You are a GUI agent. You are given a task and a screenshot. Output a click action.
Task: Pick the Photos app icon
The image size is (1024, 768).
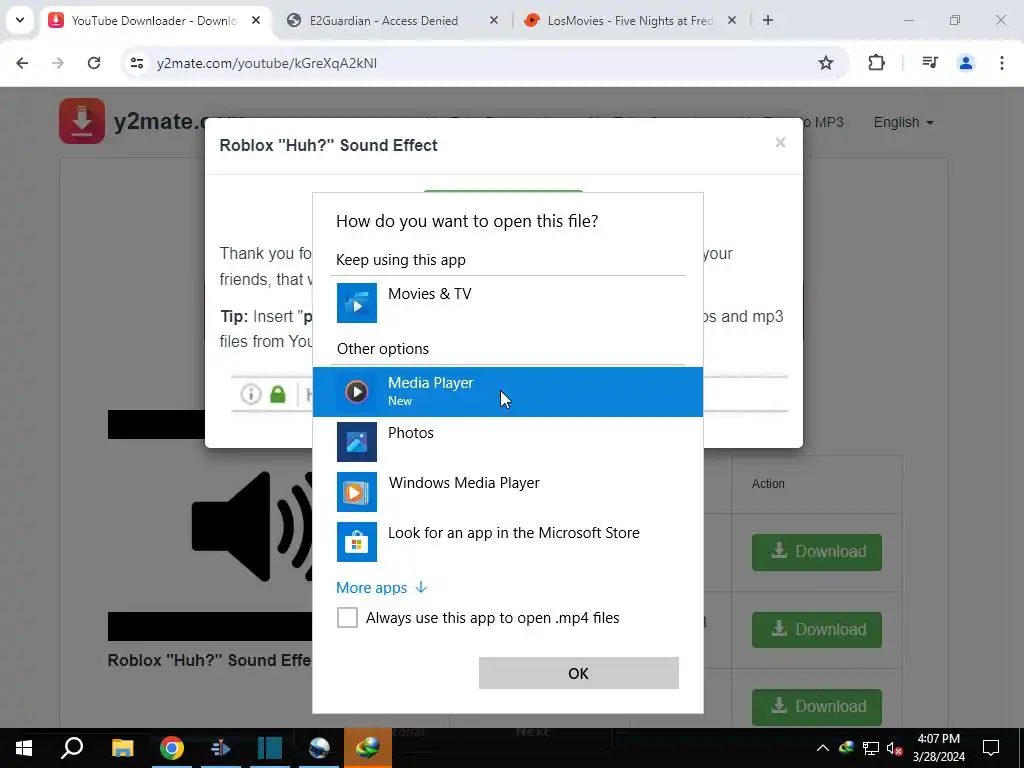(x=357, y=442)
